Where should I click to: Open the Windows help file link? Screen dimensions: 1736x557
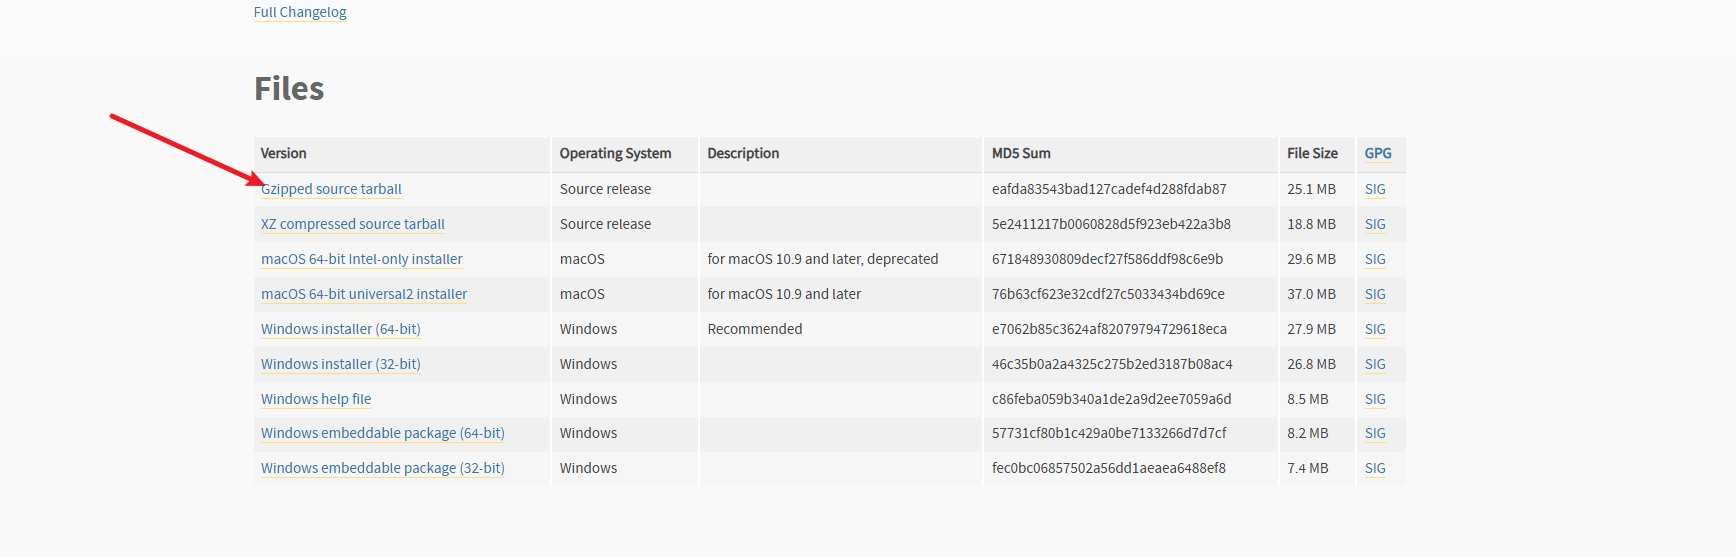pyautogui.click(x=316, y=399)
